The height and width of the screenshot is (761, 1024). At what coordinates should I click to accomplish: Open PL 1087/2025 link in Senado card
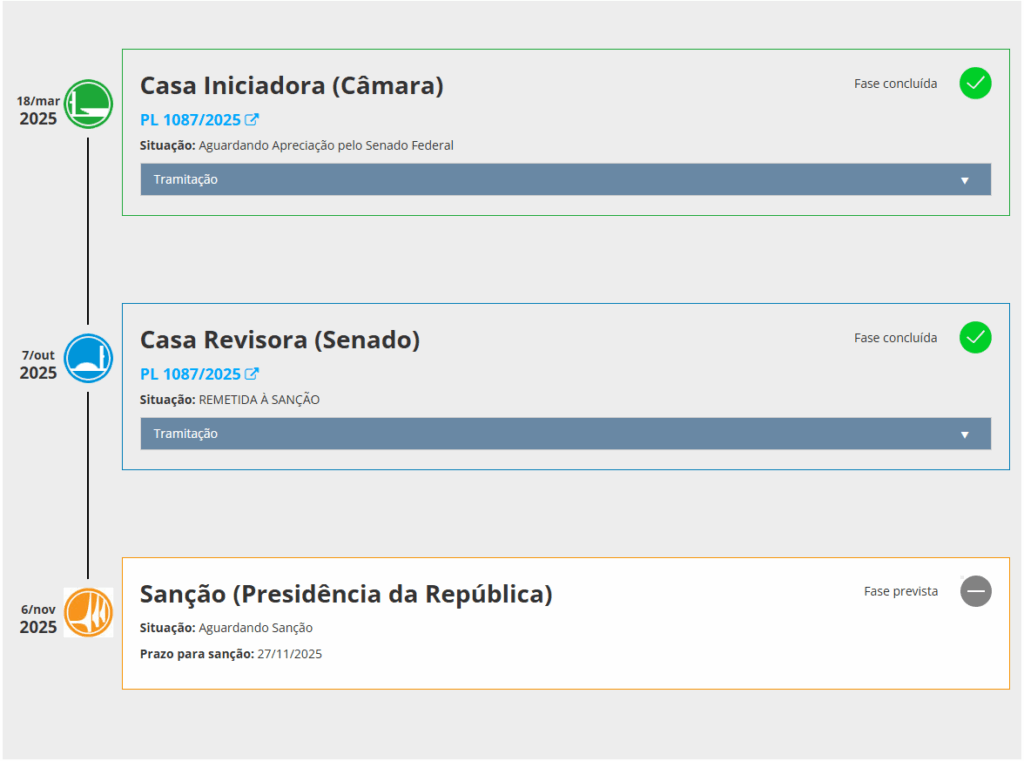pos(190,374)
